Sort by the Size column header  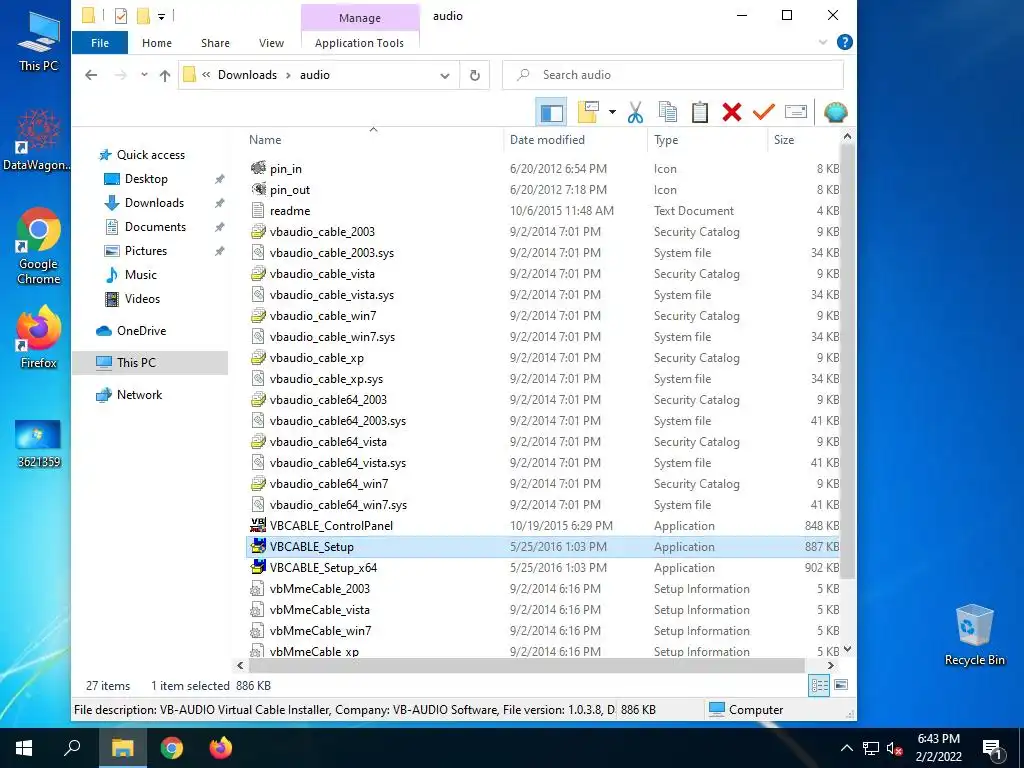click(784, 140)
